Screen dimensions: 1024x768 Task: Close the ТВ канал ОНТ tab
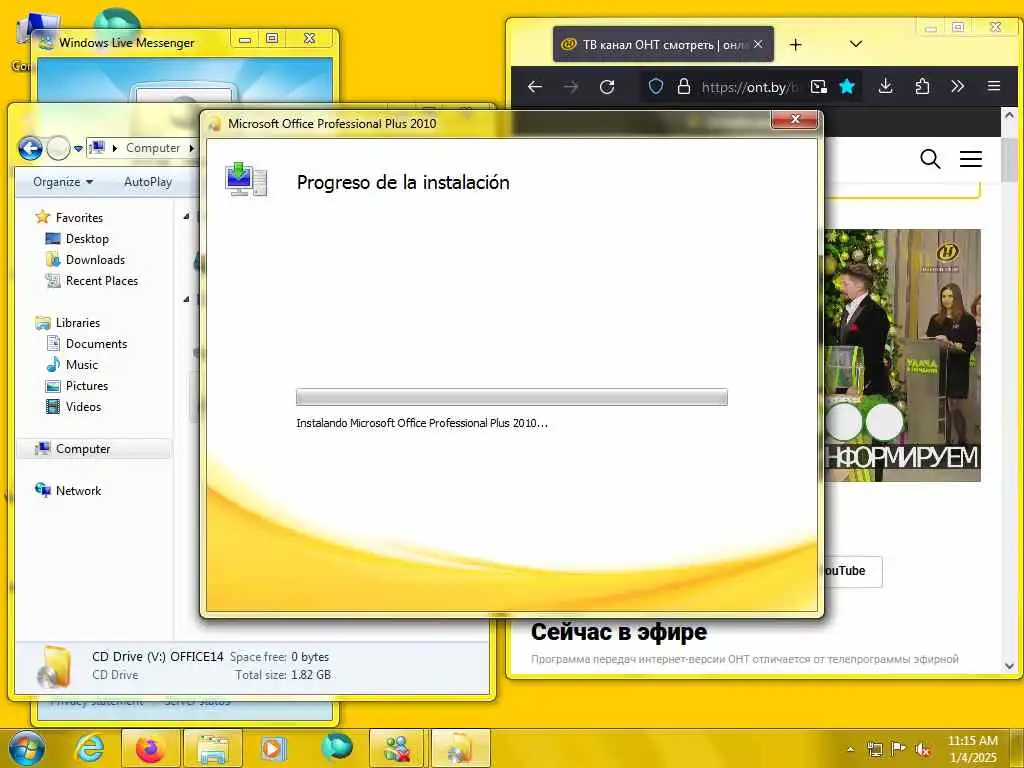[x=758, y=44]
